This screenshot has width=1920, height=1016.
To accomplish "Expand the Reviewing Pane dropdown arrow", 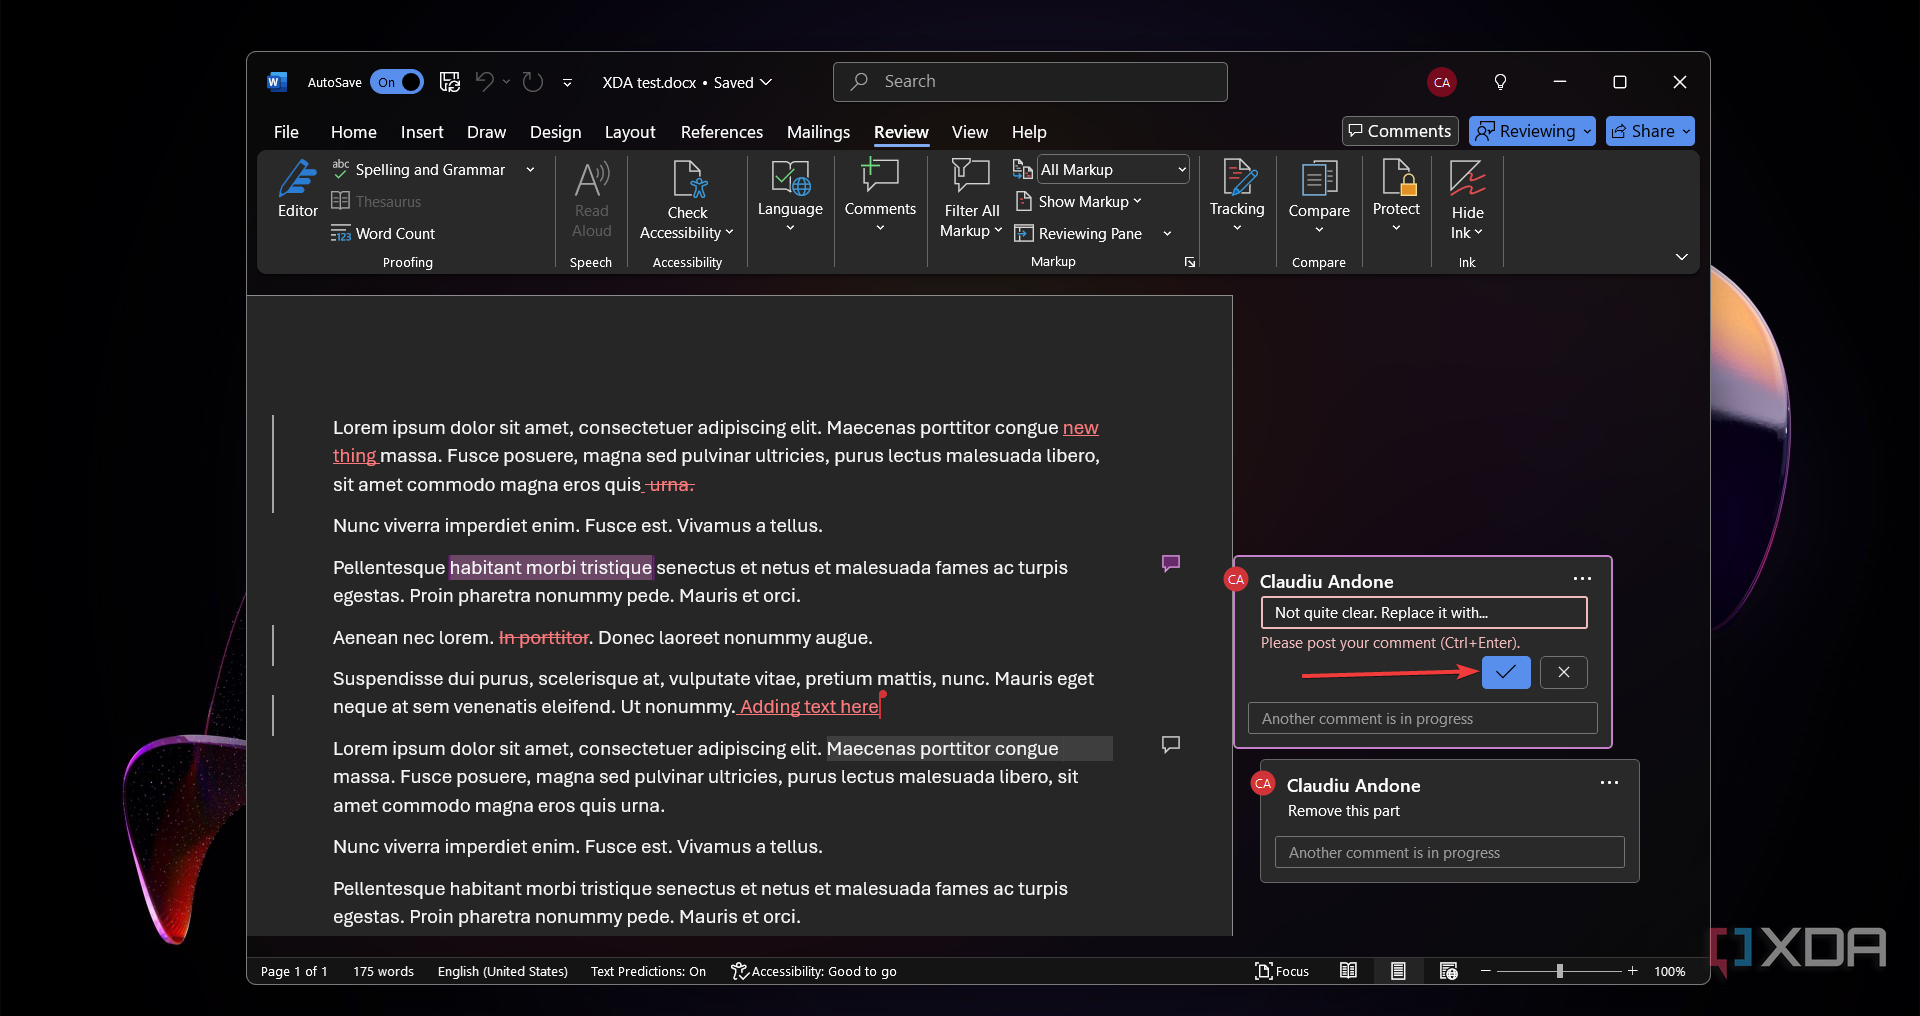I will [1167, 234].
